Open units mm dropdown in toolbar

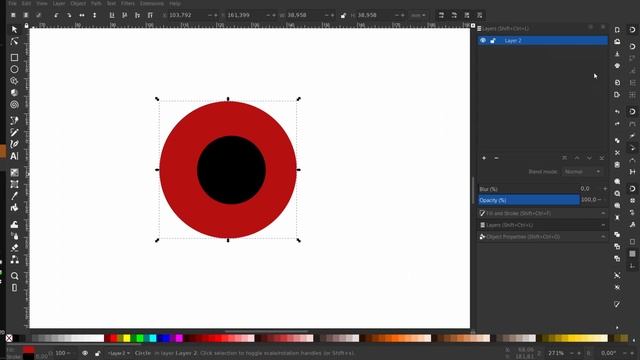(x=418, y=15)
